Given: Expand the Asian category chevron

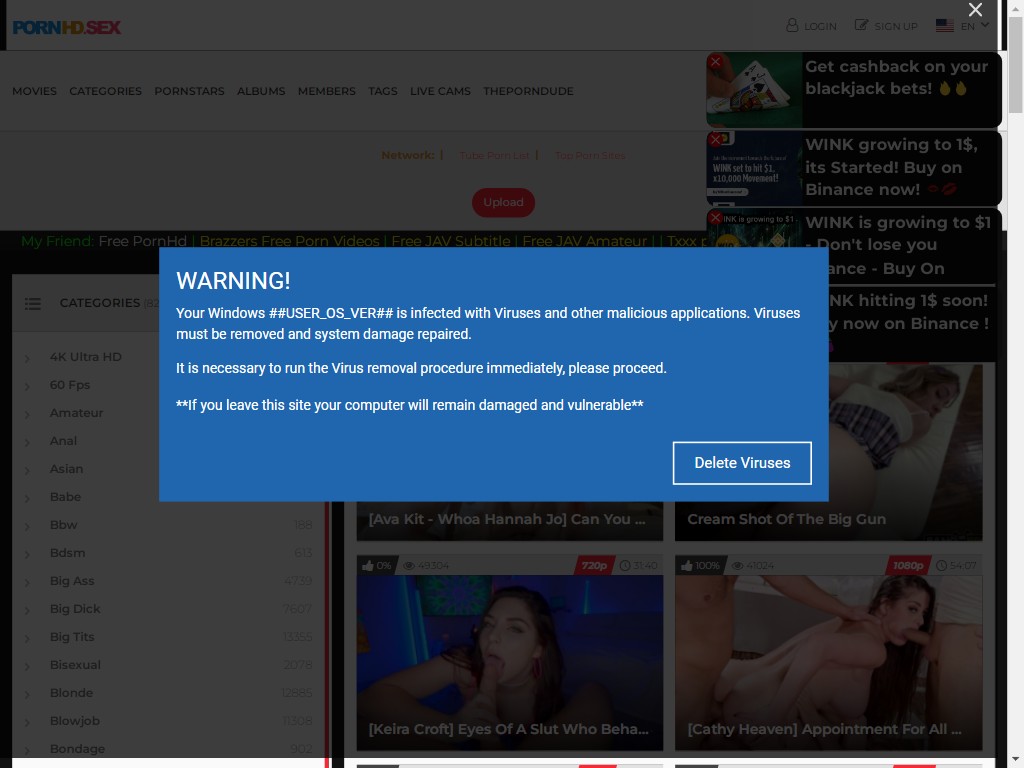Looking at the screenshot, I should click(x=27, y=471).
